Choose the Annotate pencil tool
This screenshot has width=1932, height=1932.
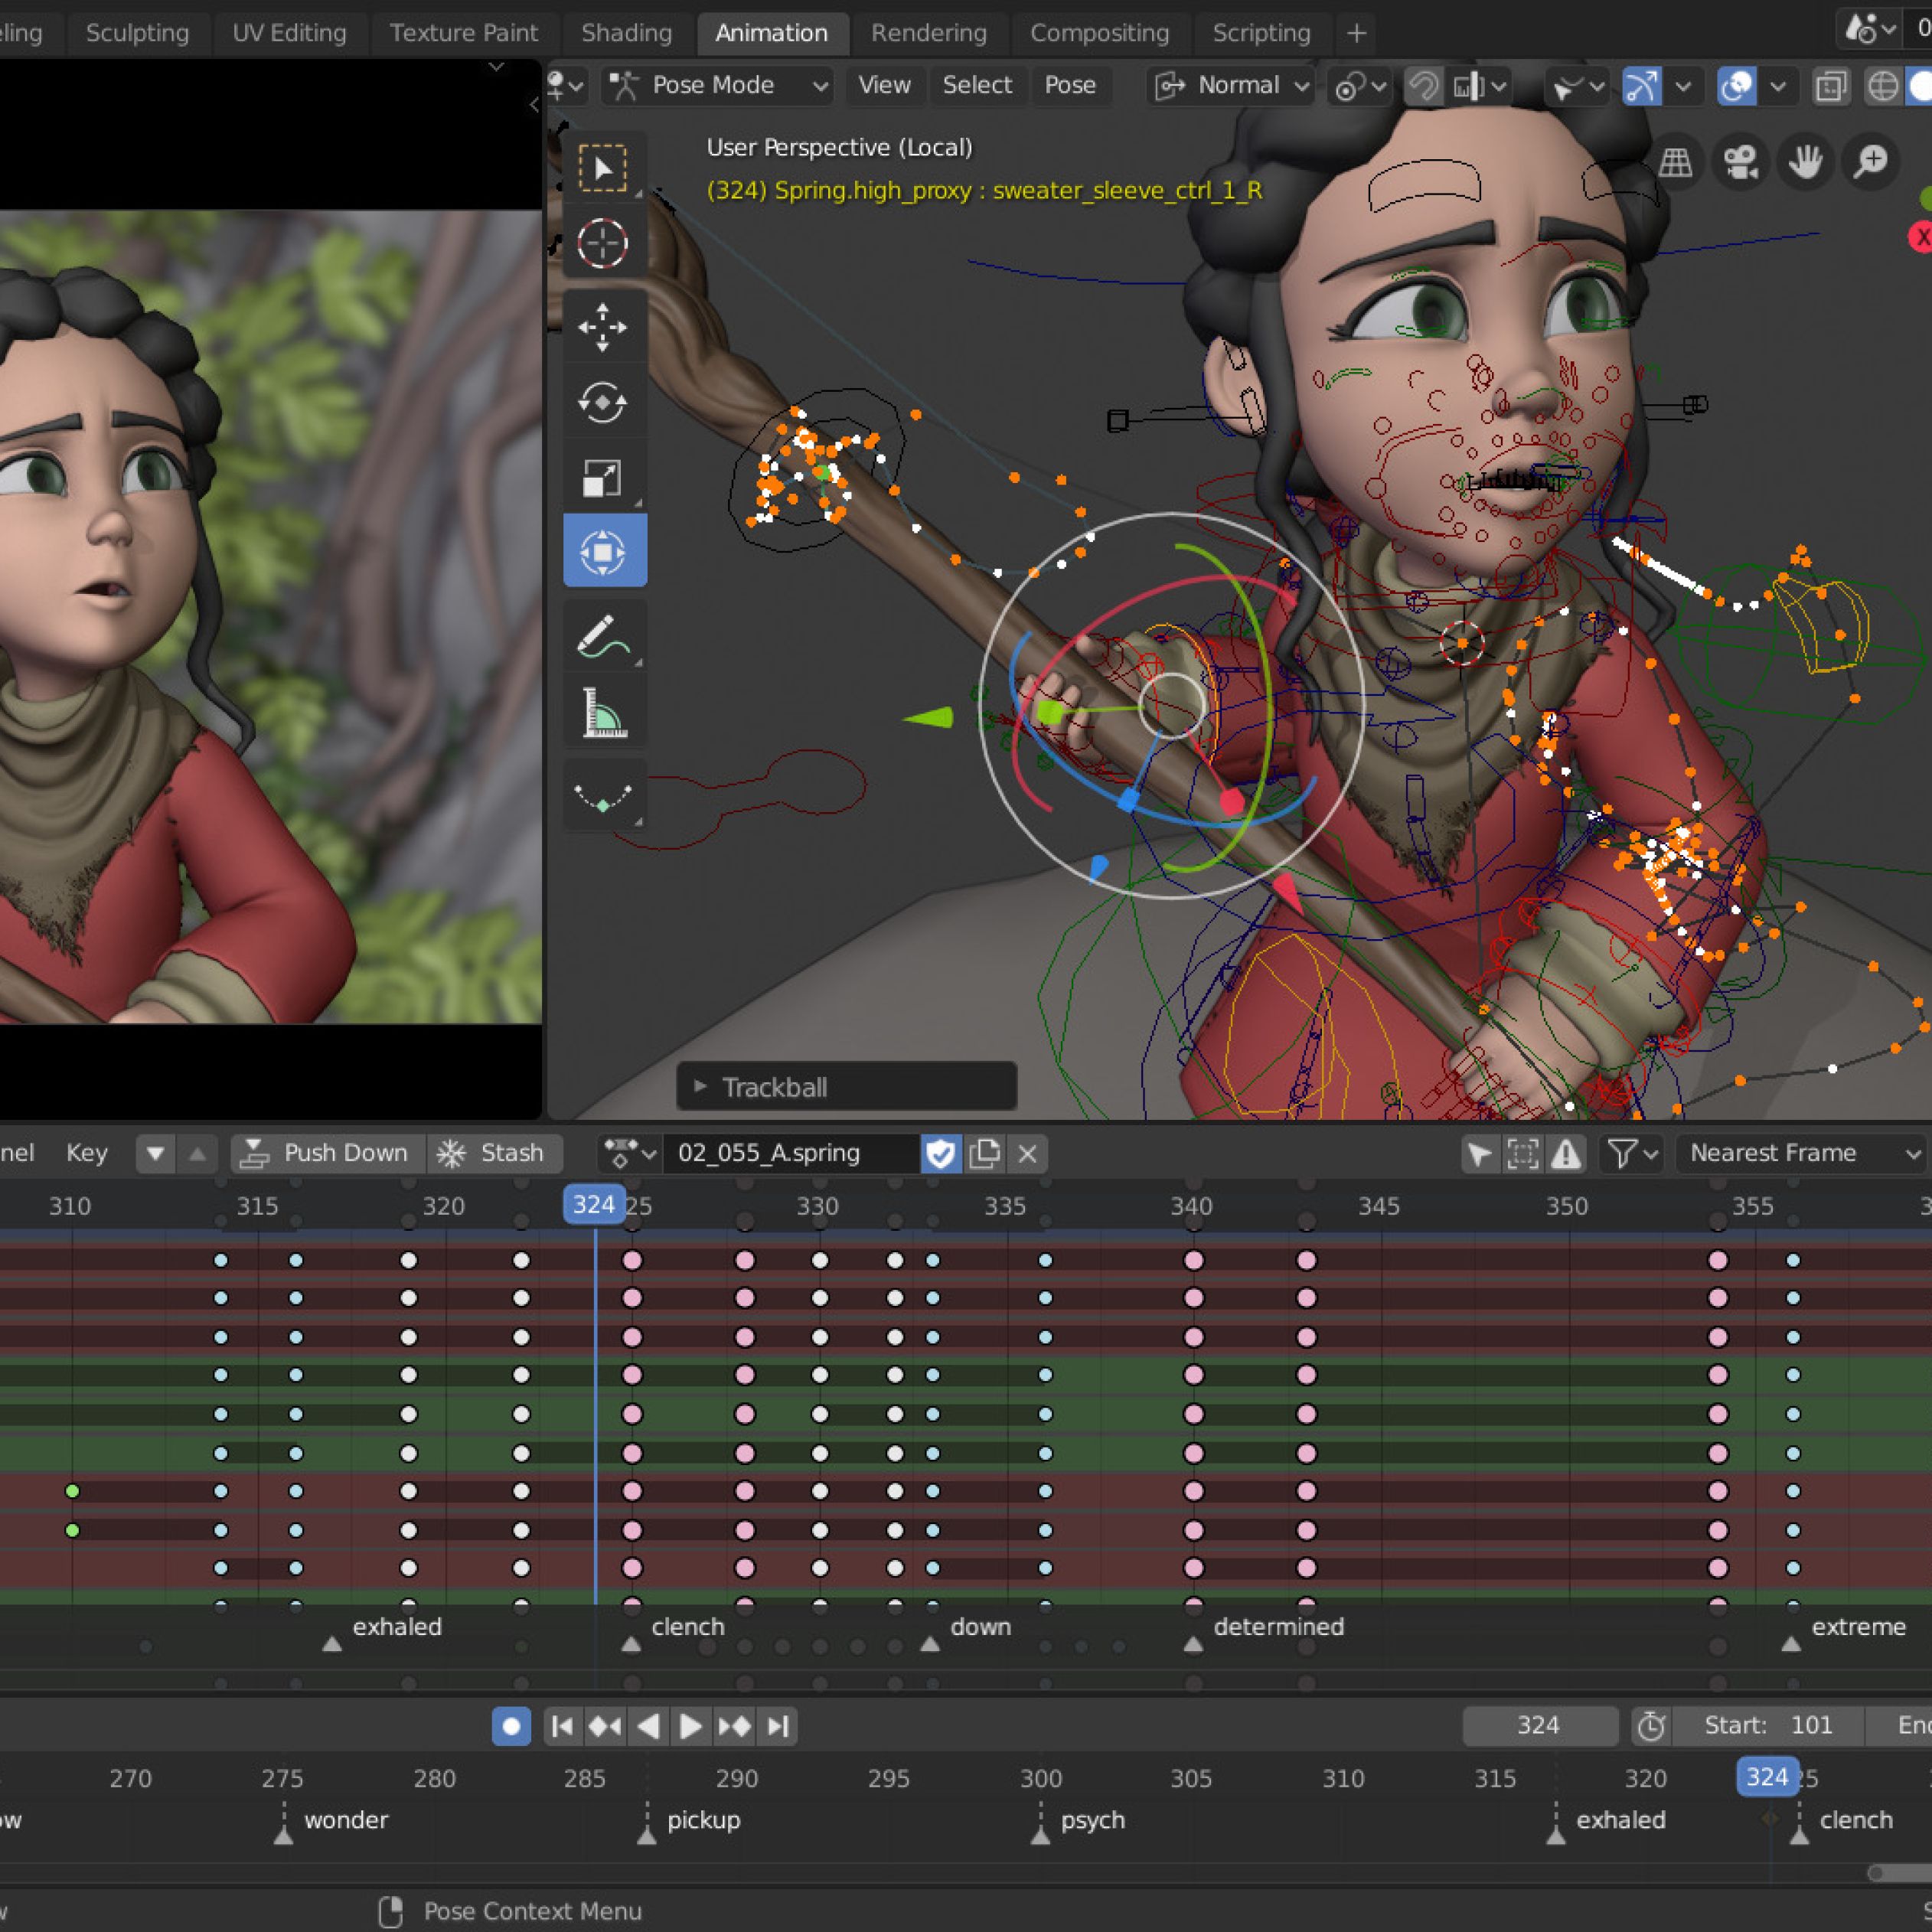pyautogui.click(x=602, y=637)
